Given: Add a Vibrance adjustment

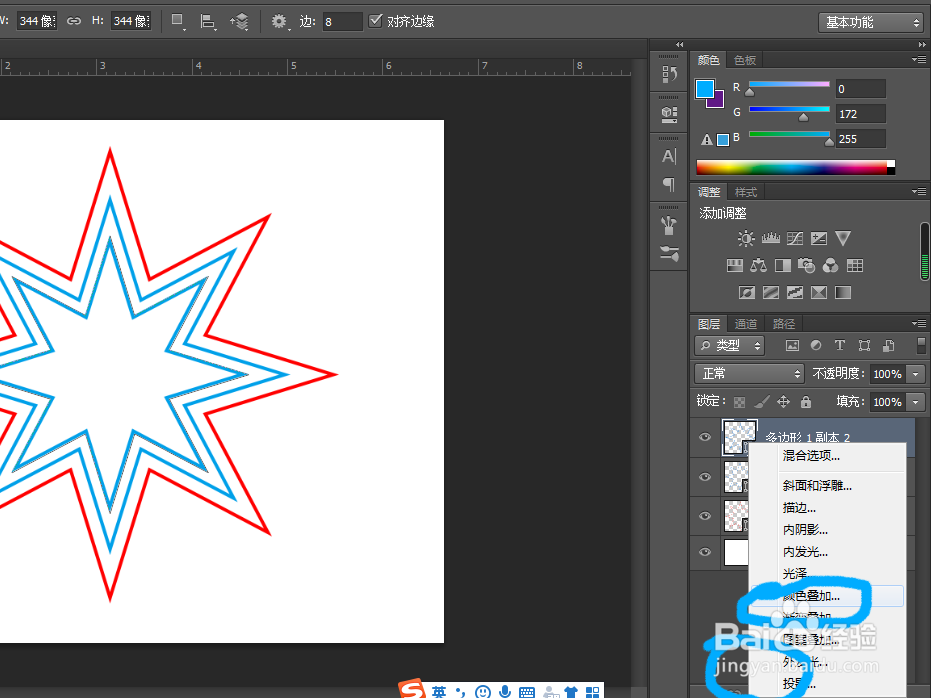Looking at the screenshot, I should coord(843,239).
